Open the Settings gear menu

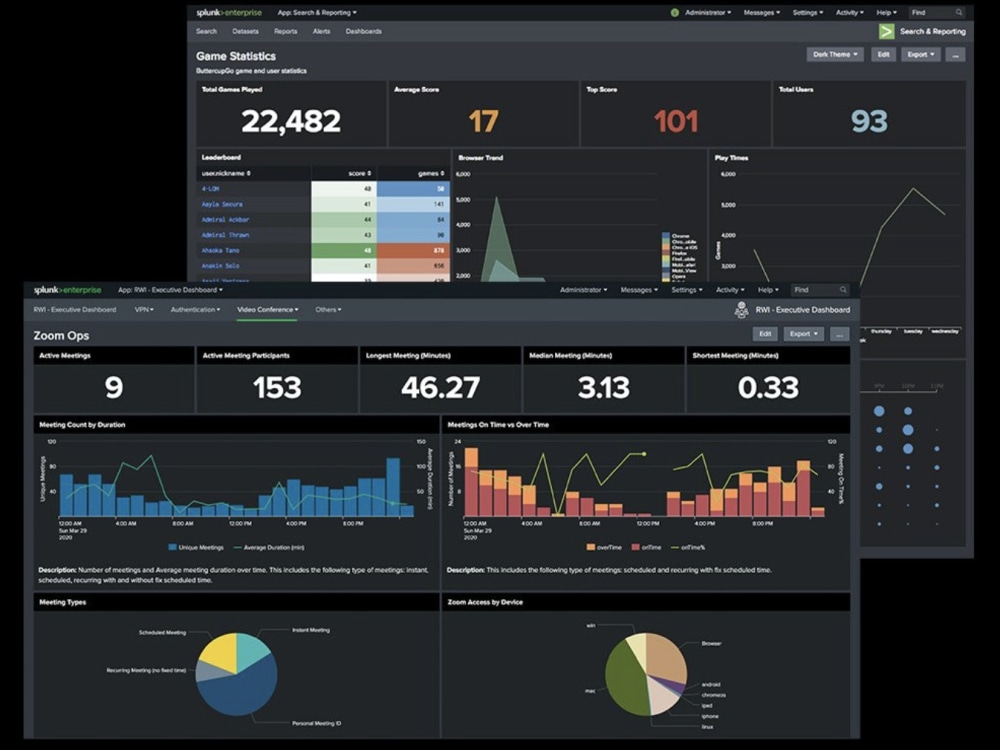click(808, 13)
